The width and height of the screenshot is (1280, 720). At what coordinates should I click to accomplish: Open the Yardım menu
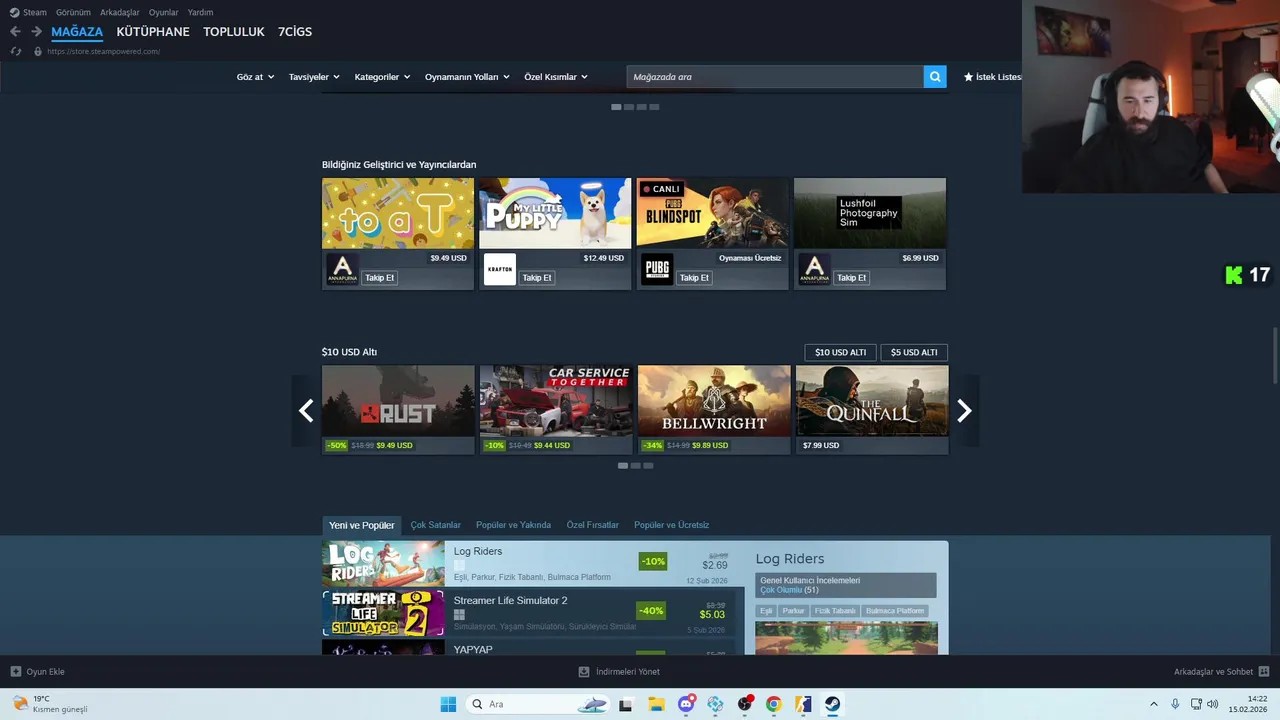(x=200, y=12)
